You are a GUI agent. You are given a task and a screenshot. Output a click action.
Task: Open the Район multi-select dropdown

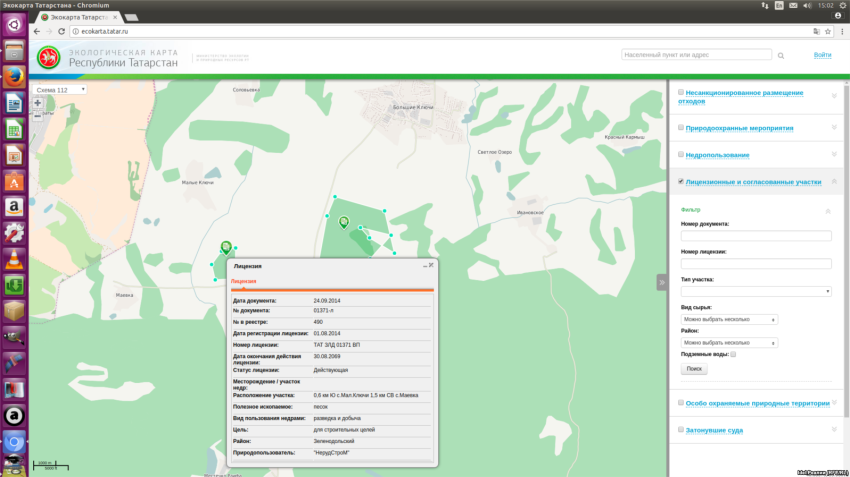730,342
